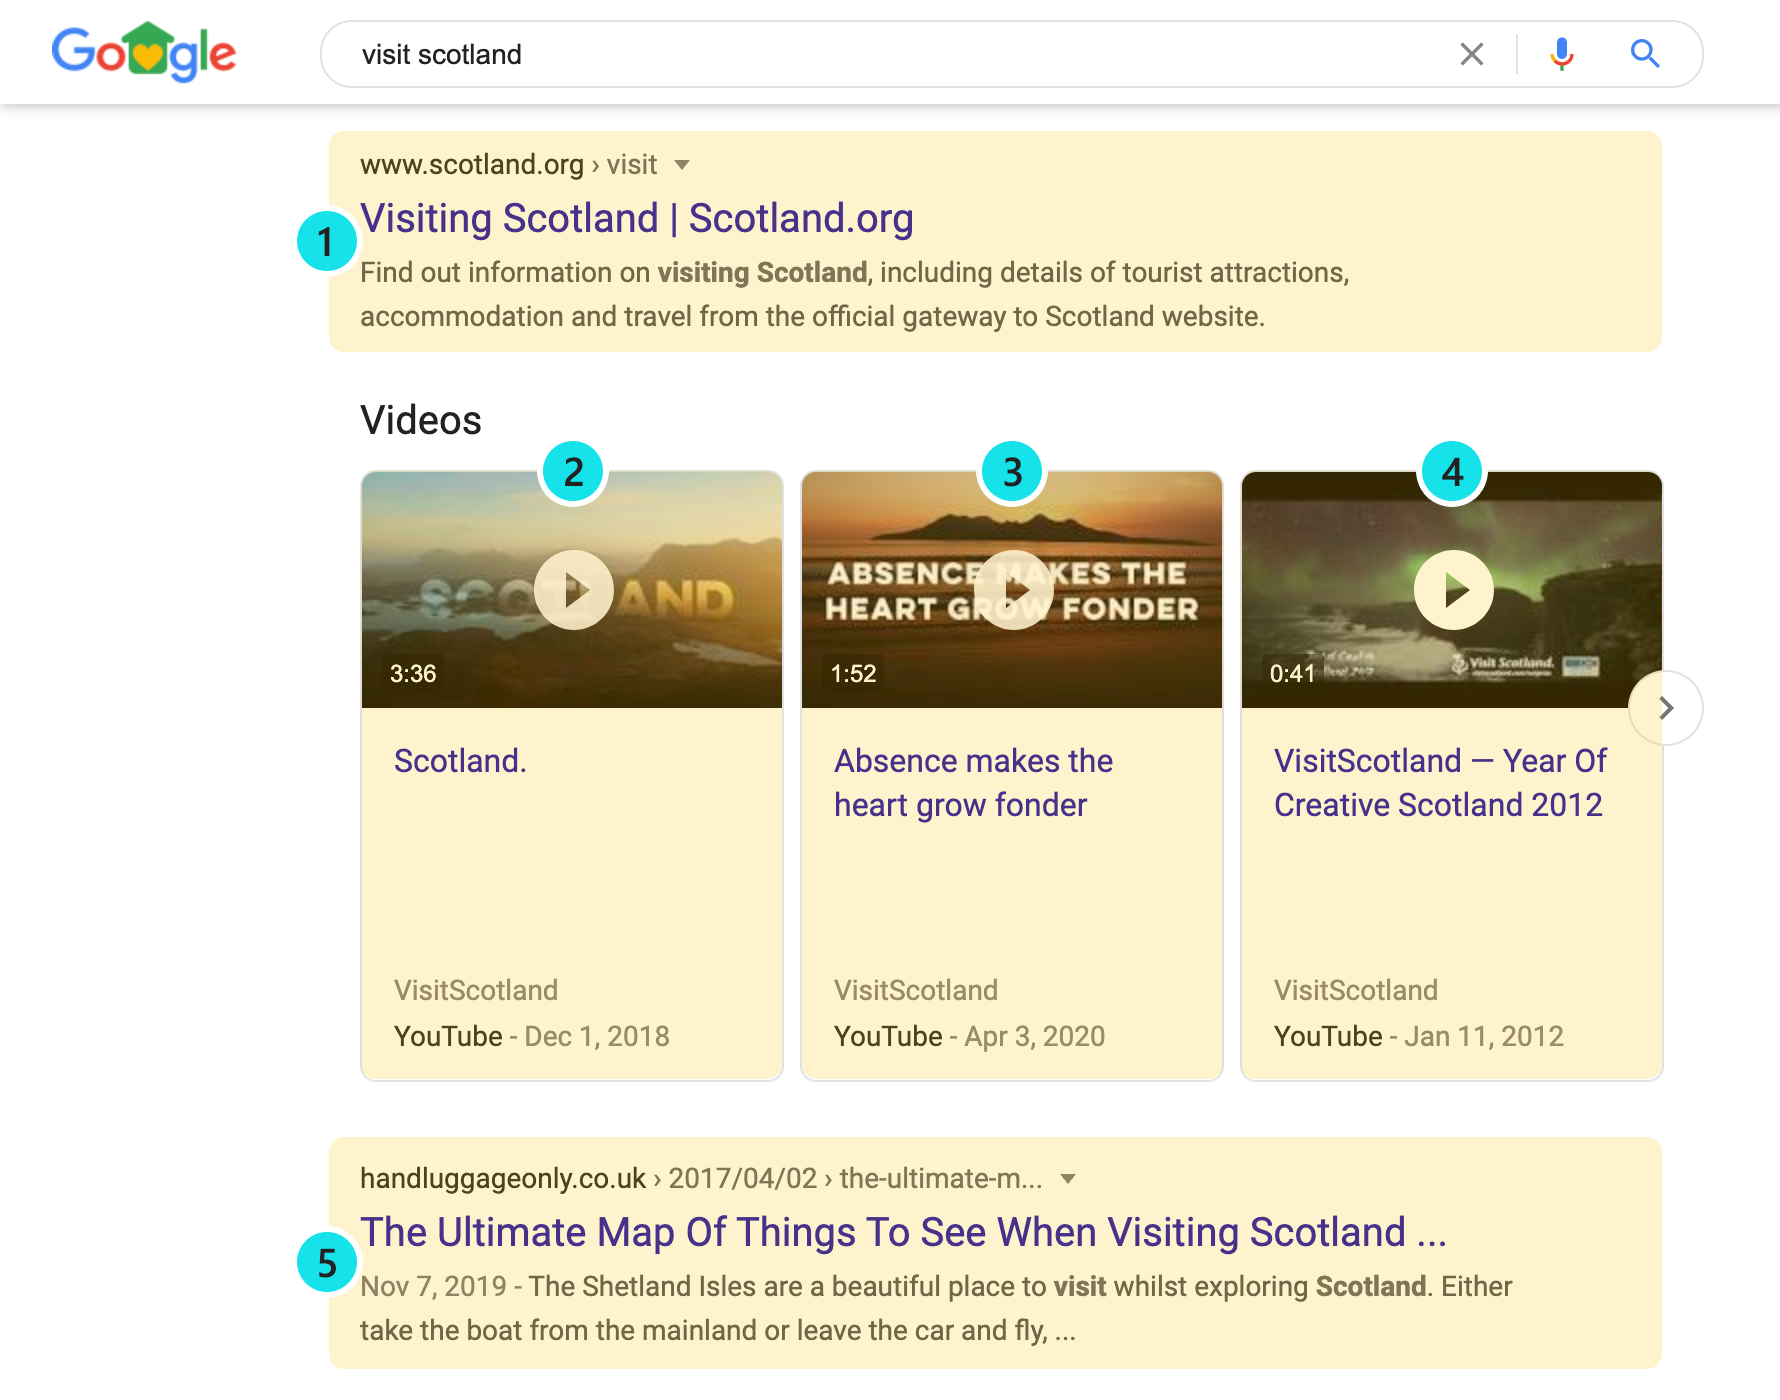
Task: Play the 0:41 Year Of Creative Scotland video
Action: coord(1453,590)
